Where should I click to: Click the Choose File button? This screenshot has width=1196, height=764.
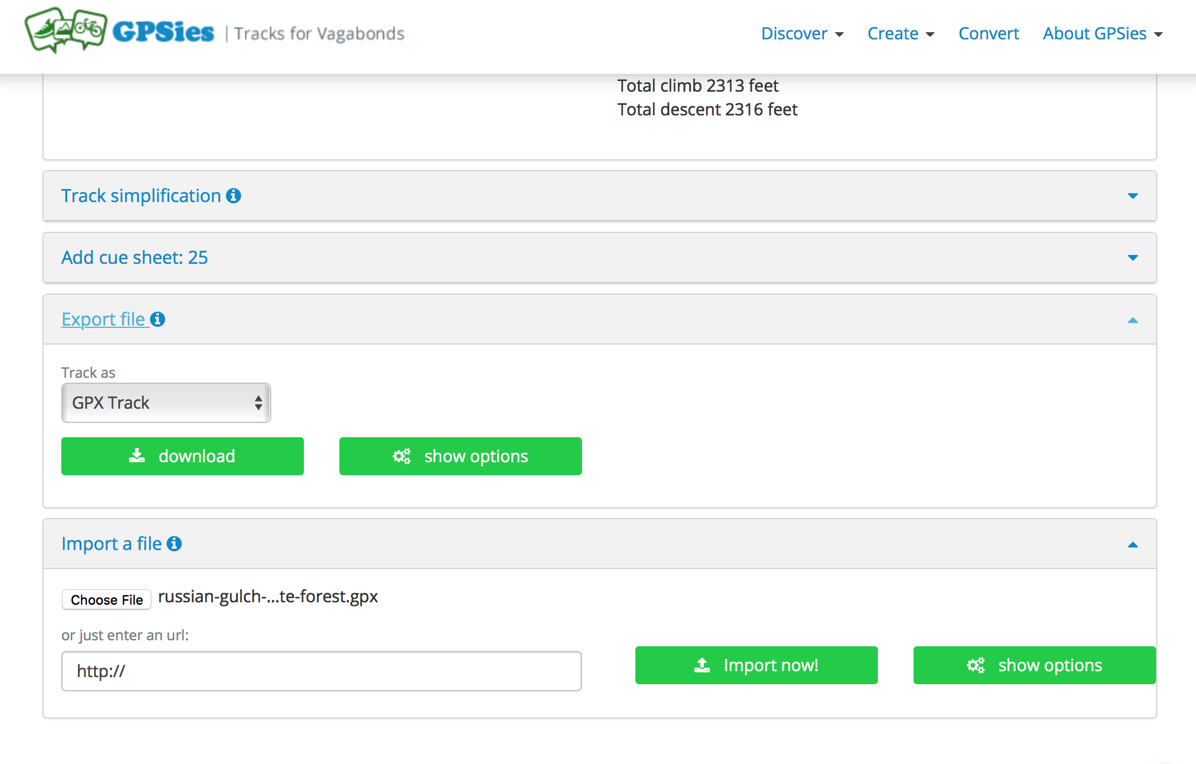tap(107, 600)
